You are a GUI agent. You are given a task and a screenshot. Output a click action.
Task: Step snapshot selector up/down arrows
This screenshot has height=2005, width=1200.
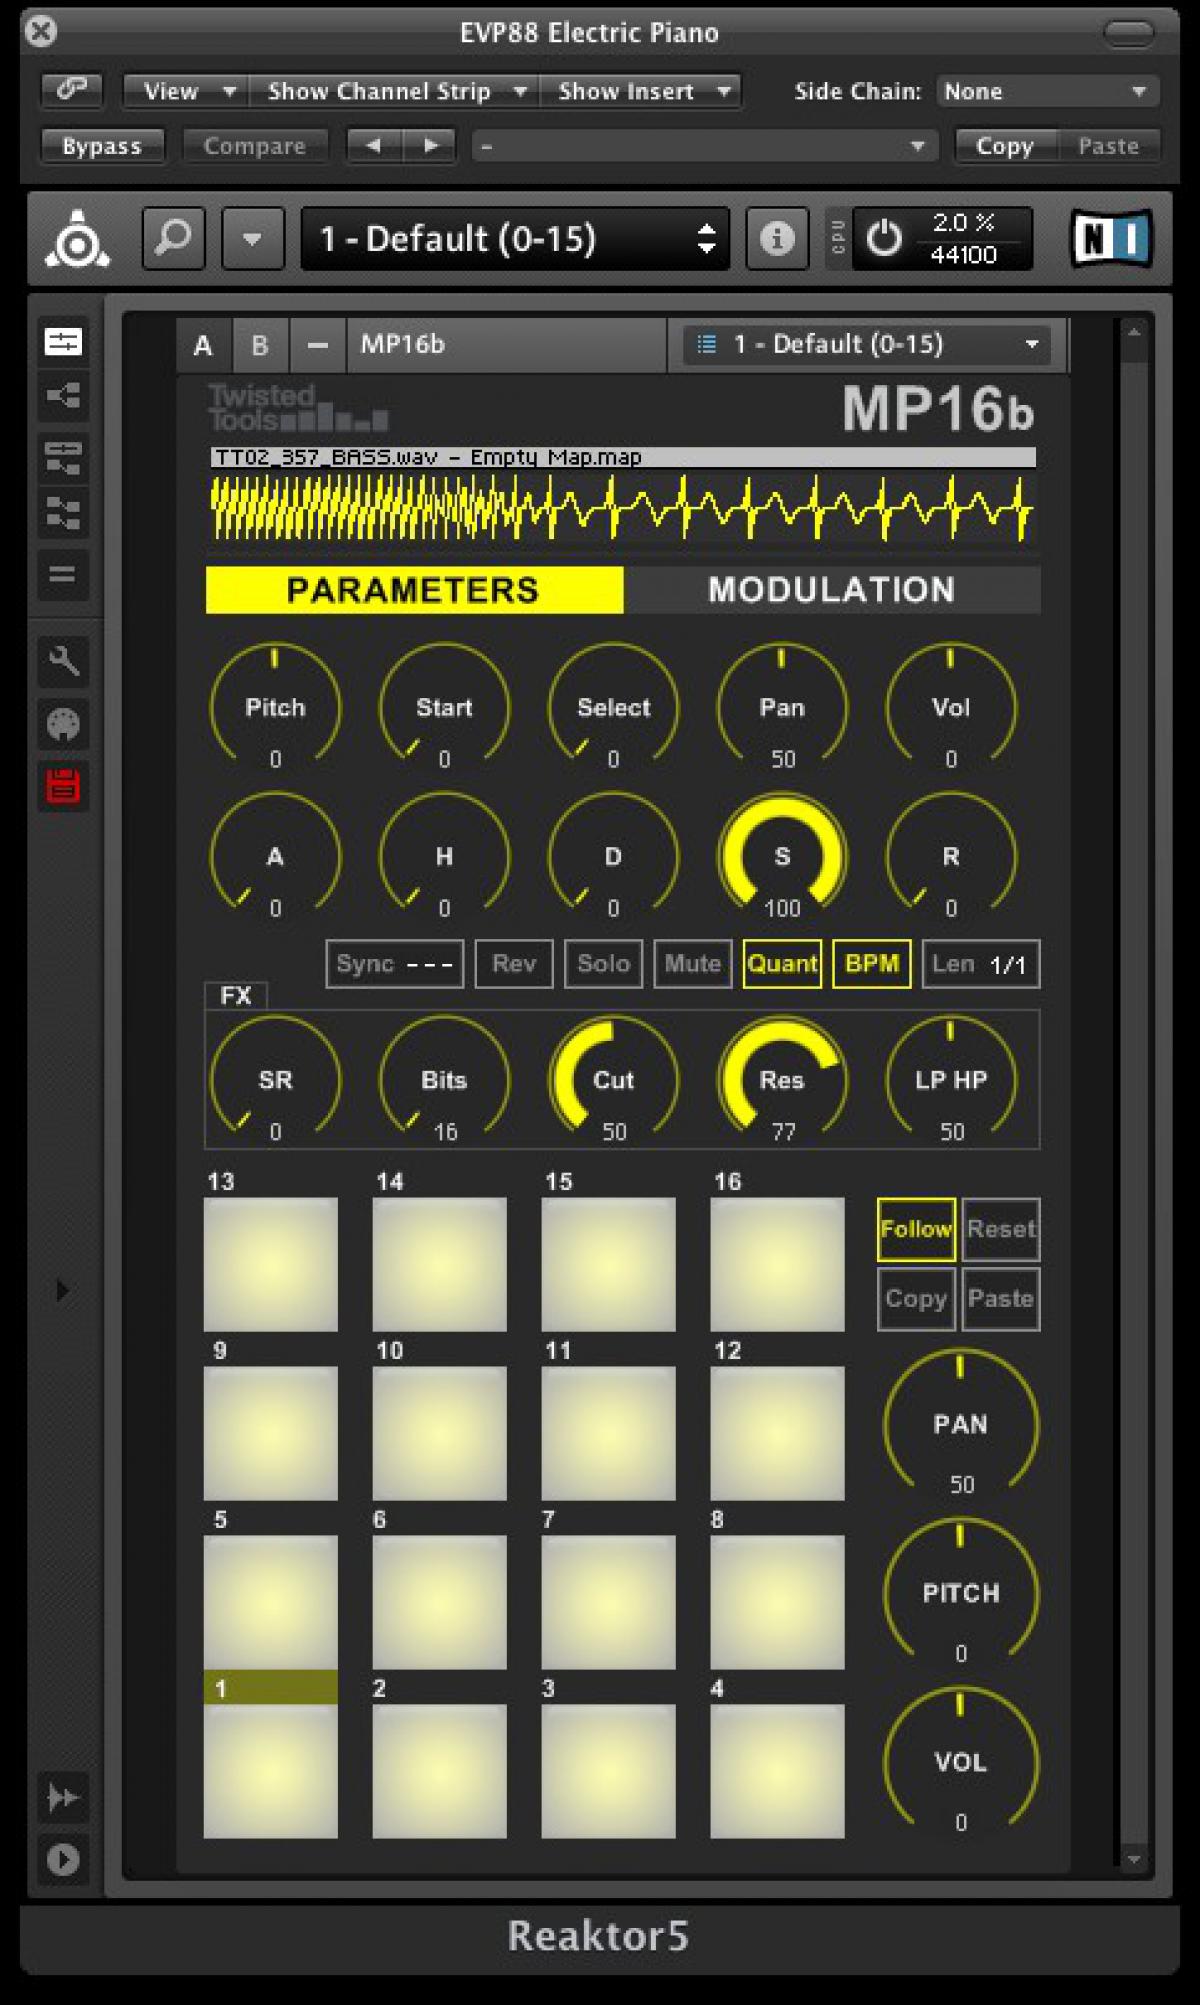706,239
